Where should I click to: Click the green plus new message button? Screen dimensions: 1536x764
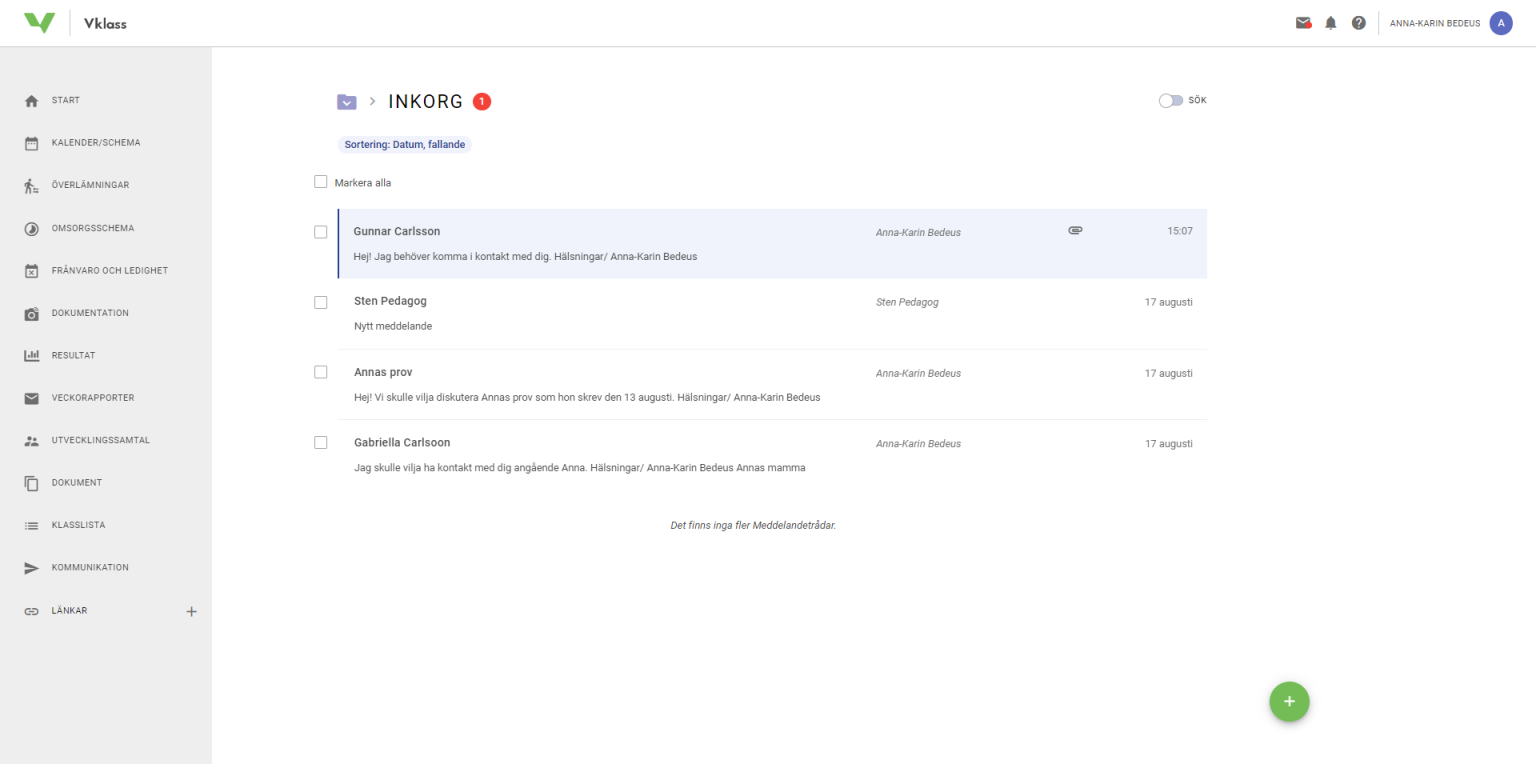click(x=1289, y=702)
